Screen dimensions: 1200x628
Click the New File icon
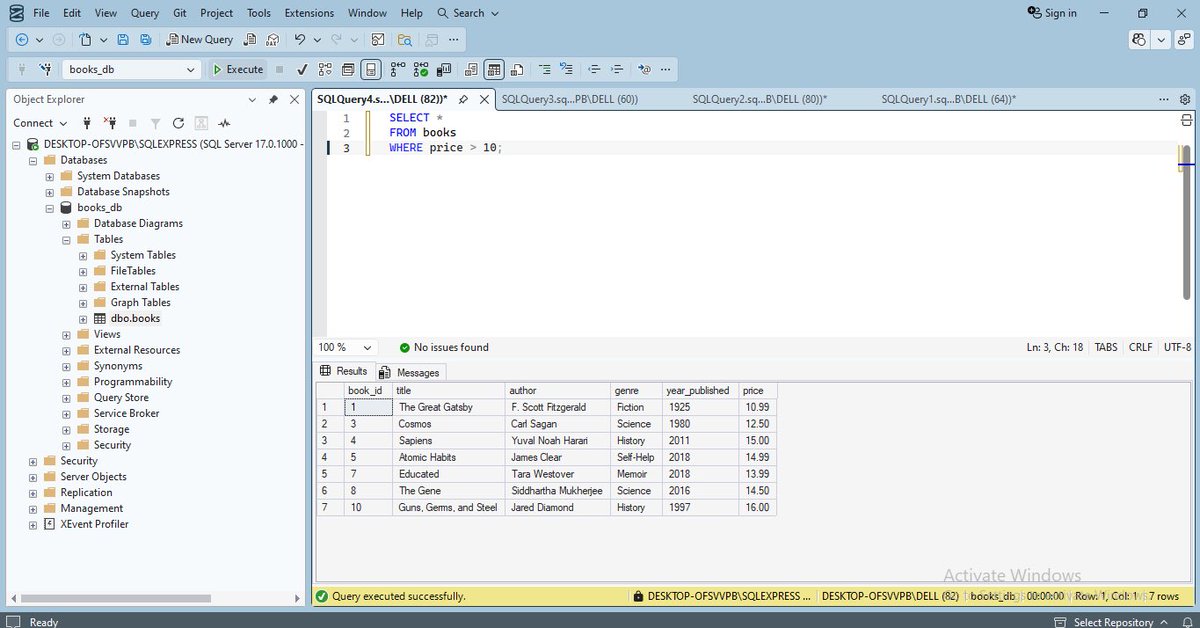pos(86,39)
